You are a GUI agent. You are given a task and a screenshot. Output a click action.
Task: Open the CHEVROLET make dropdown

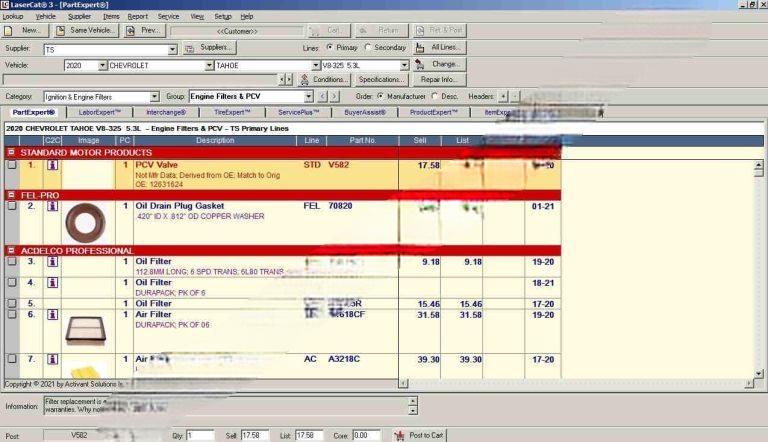pyautogui.click(x=209, y=65)
